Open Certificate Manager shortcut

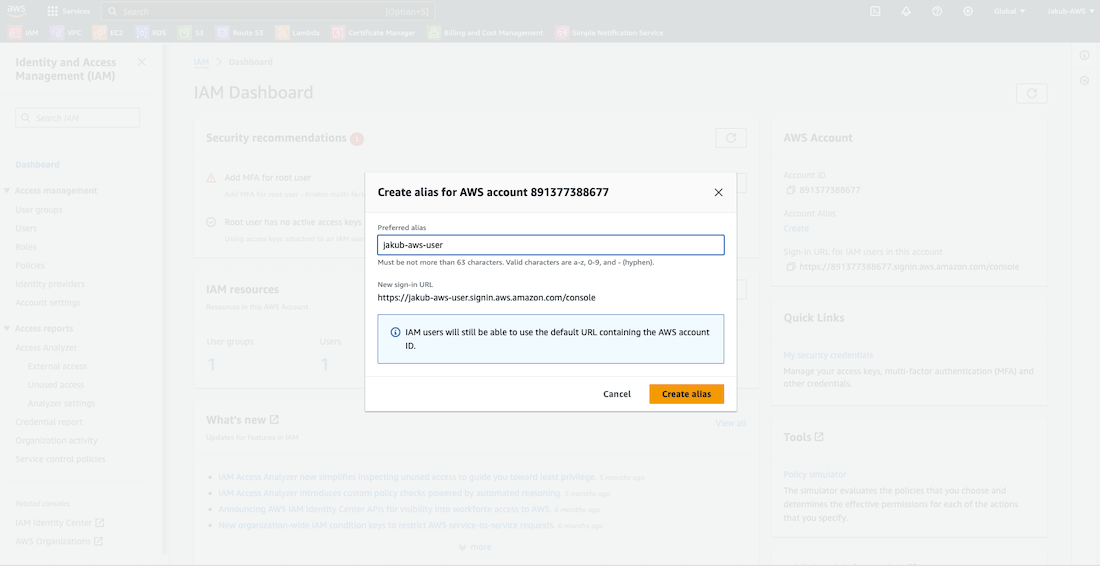pyautogui.click(x=373, y=33)
